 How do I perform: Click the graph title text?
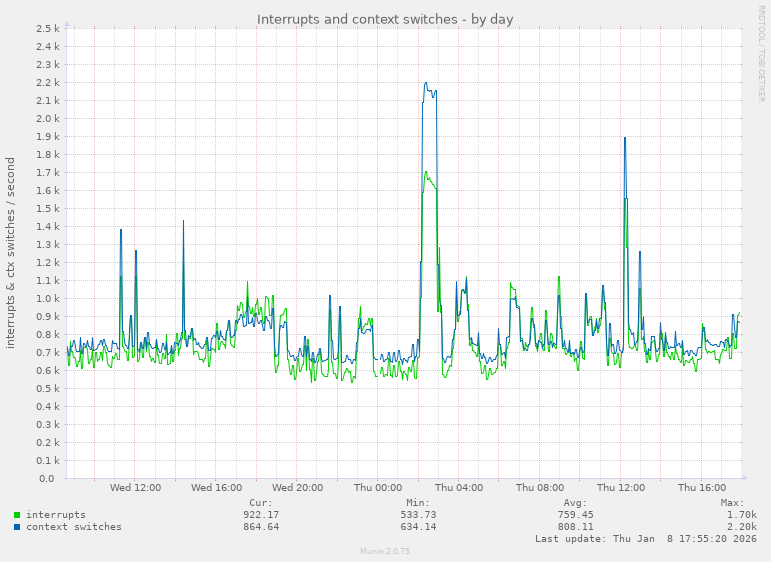tap(385, 19)
